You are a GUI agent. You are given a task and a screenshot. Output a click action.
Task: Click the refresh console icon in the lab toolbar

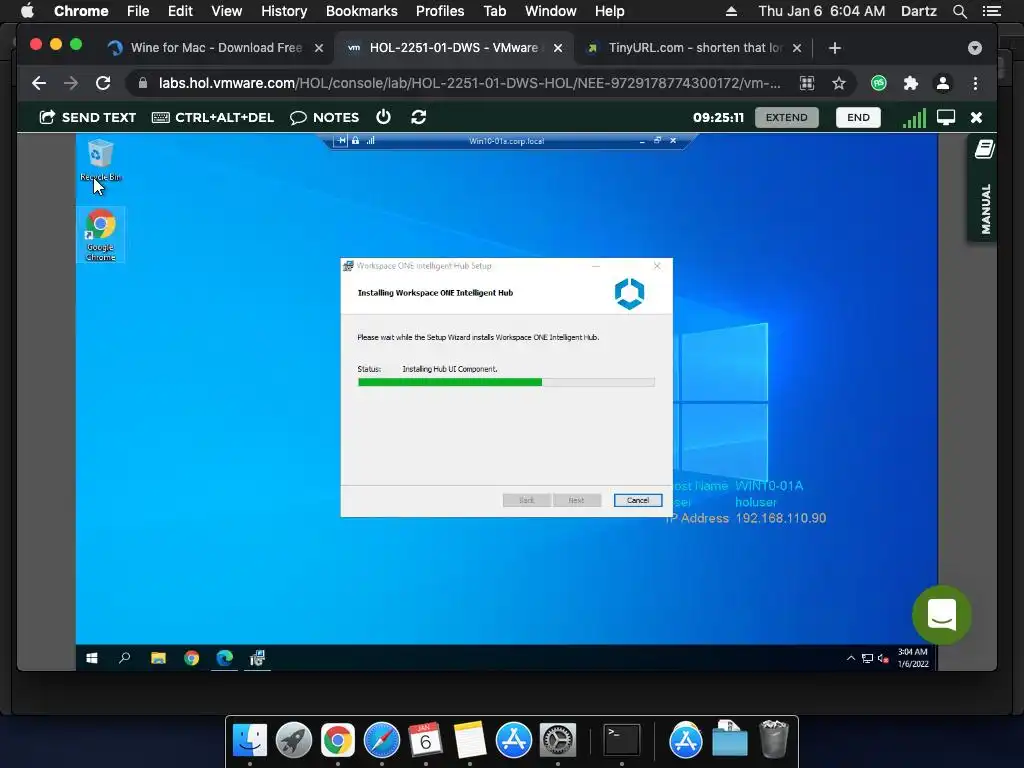(419, 117)
